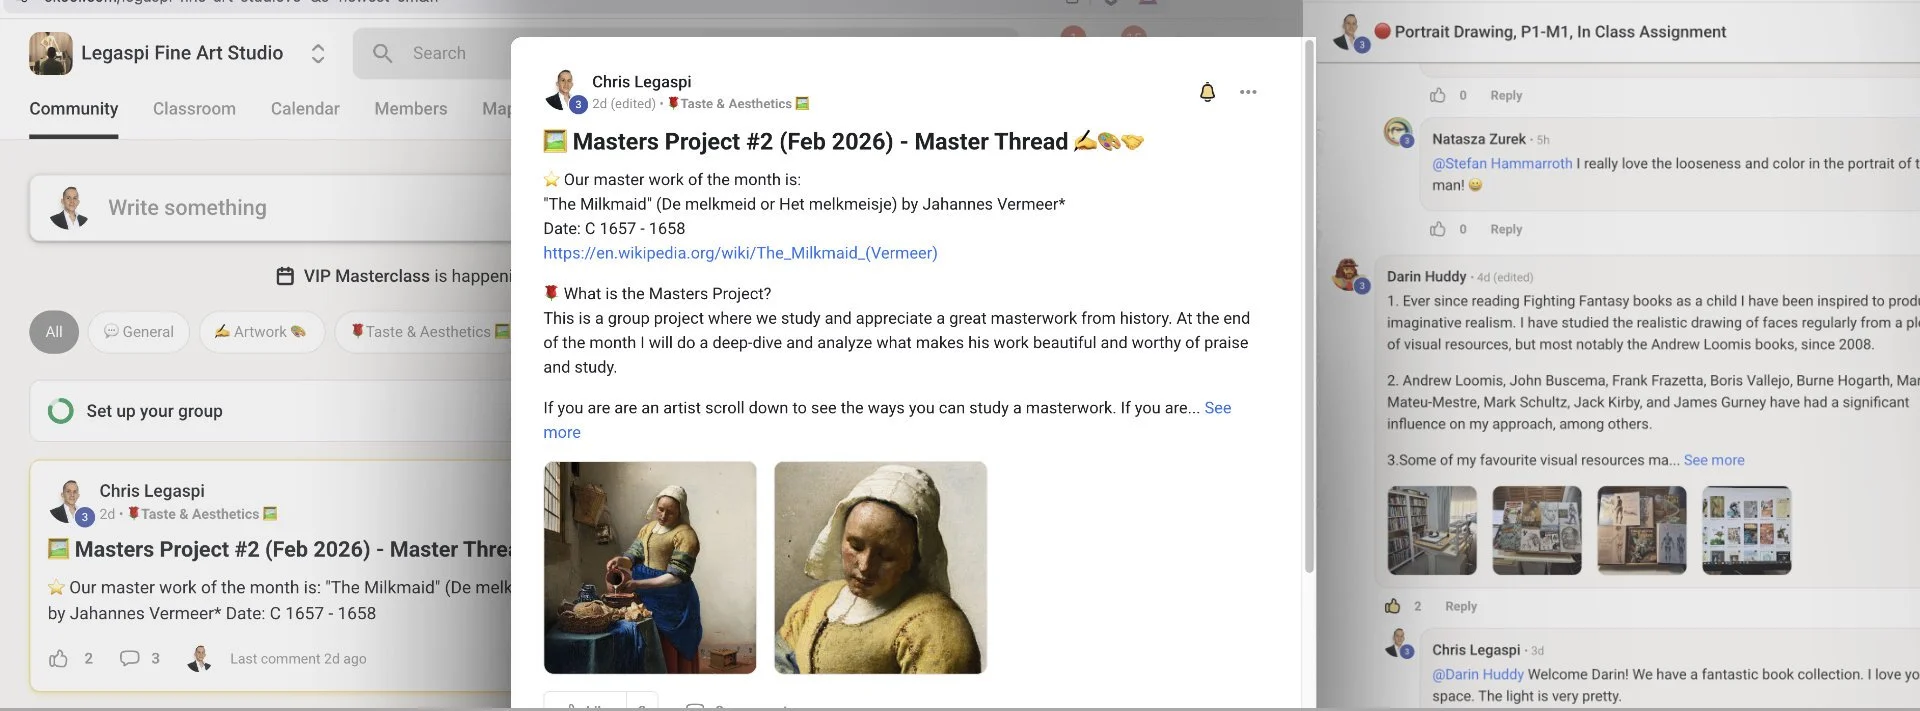Screen dimensions: 1920x711
Task: Like the first comment above Natasza Zurek
Action: pos(1437,95)
